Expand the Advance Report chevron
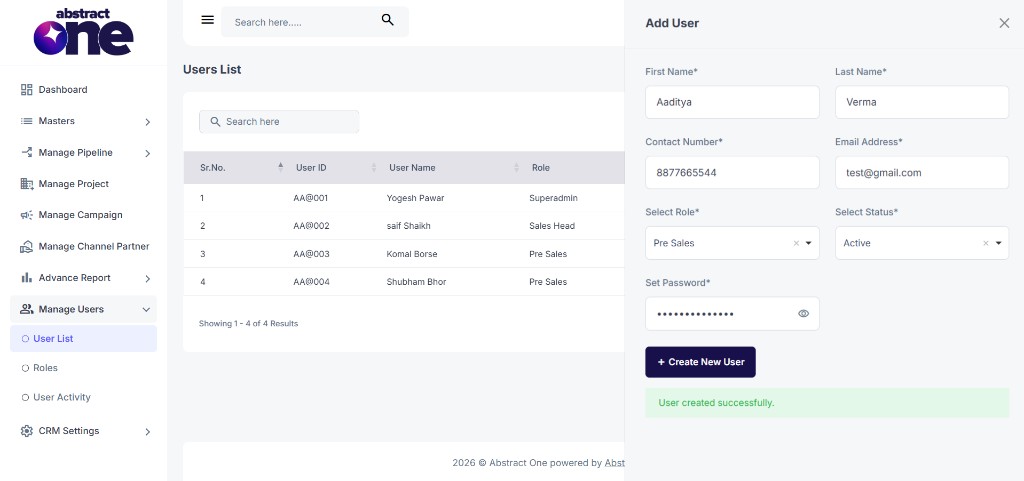Screen dimensions: 1024x481 pyautogui.click(x=148, y=278)
